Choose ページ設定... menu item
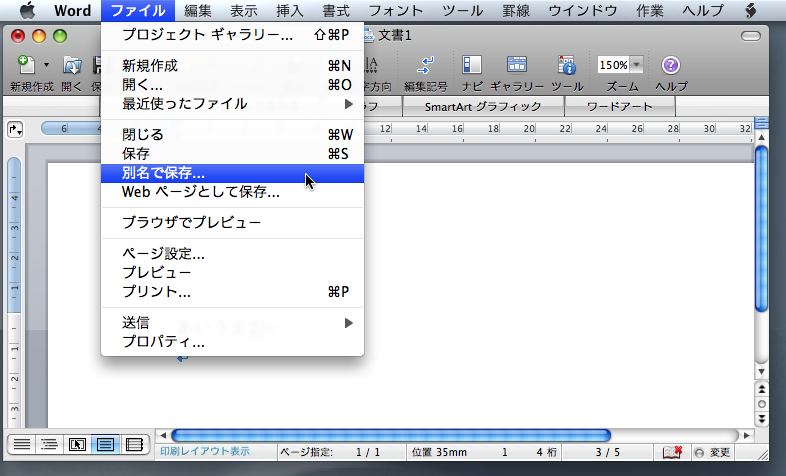Screen dimensions: 786x476 click(163, 254)
